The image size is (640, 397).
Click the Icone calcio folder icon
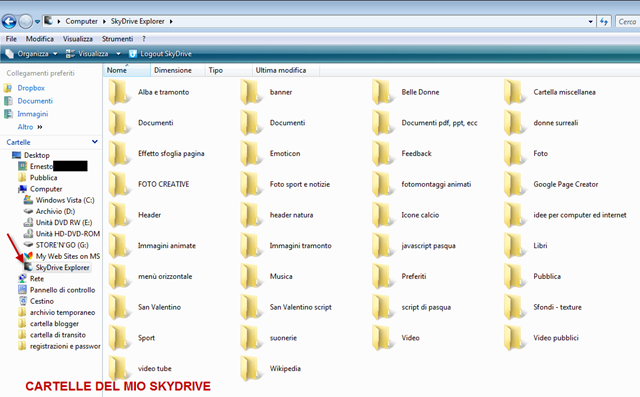click(382, 215)
